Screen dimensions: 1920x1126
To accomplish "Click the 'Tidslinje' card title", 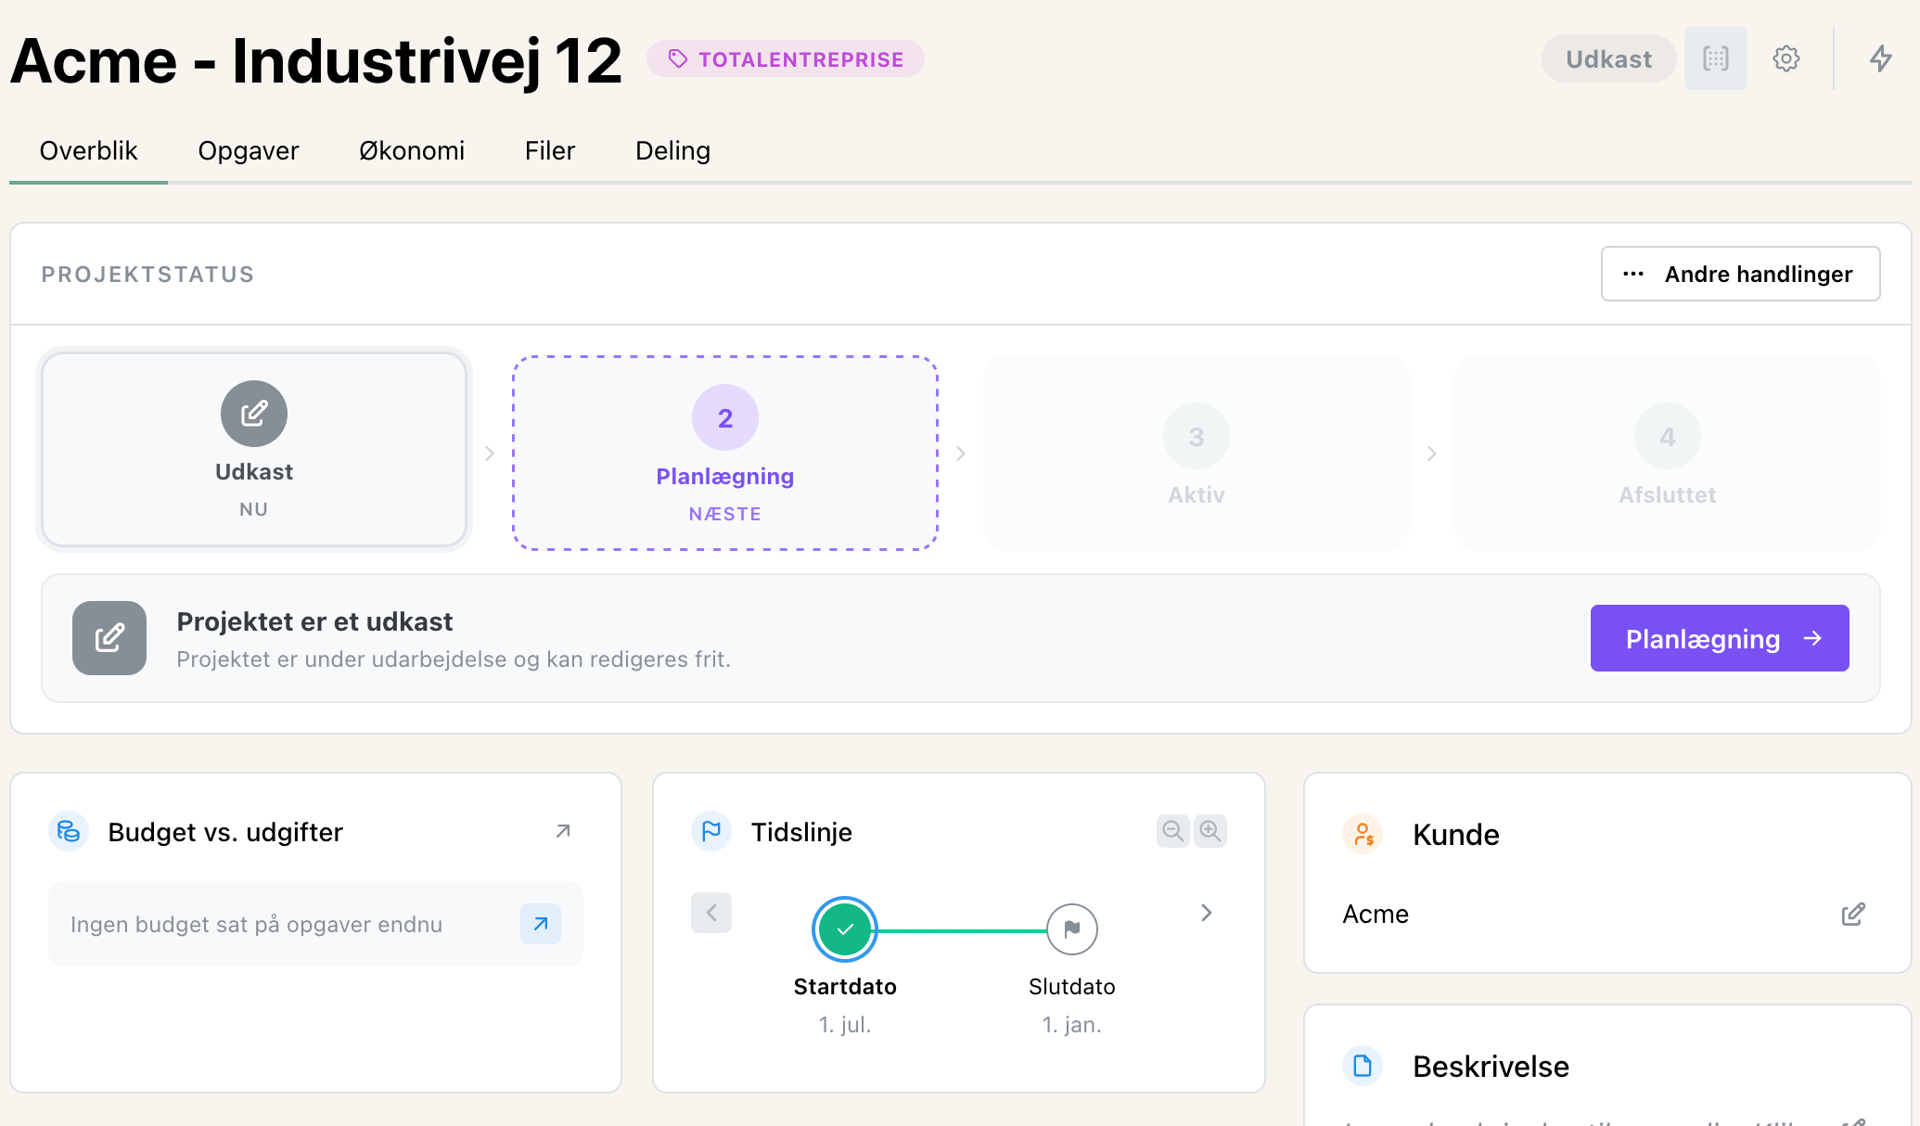I will [x=801, y=832].
